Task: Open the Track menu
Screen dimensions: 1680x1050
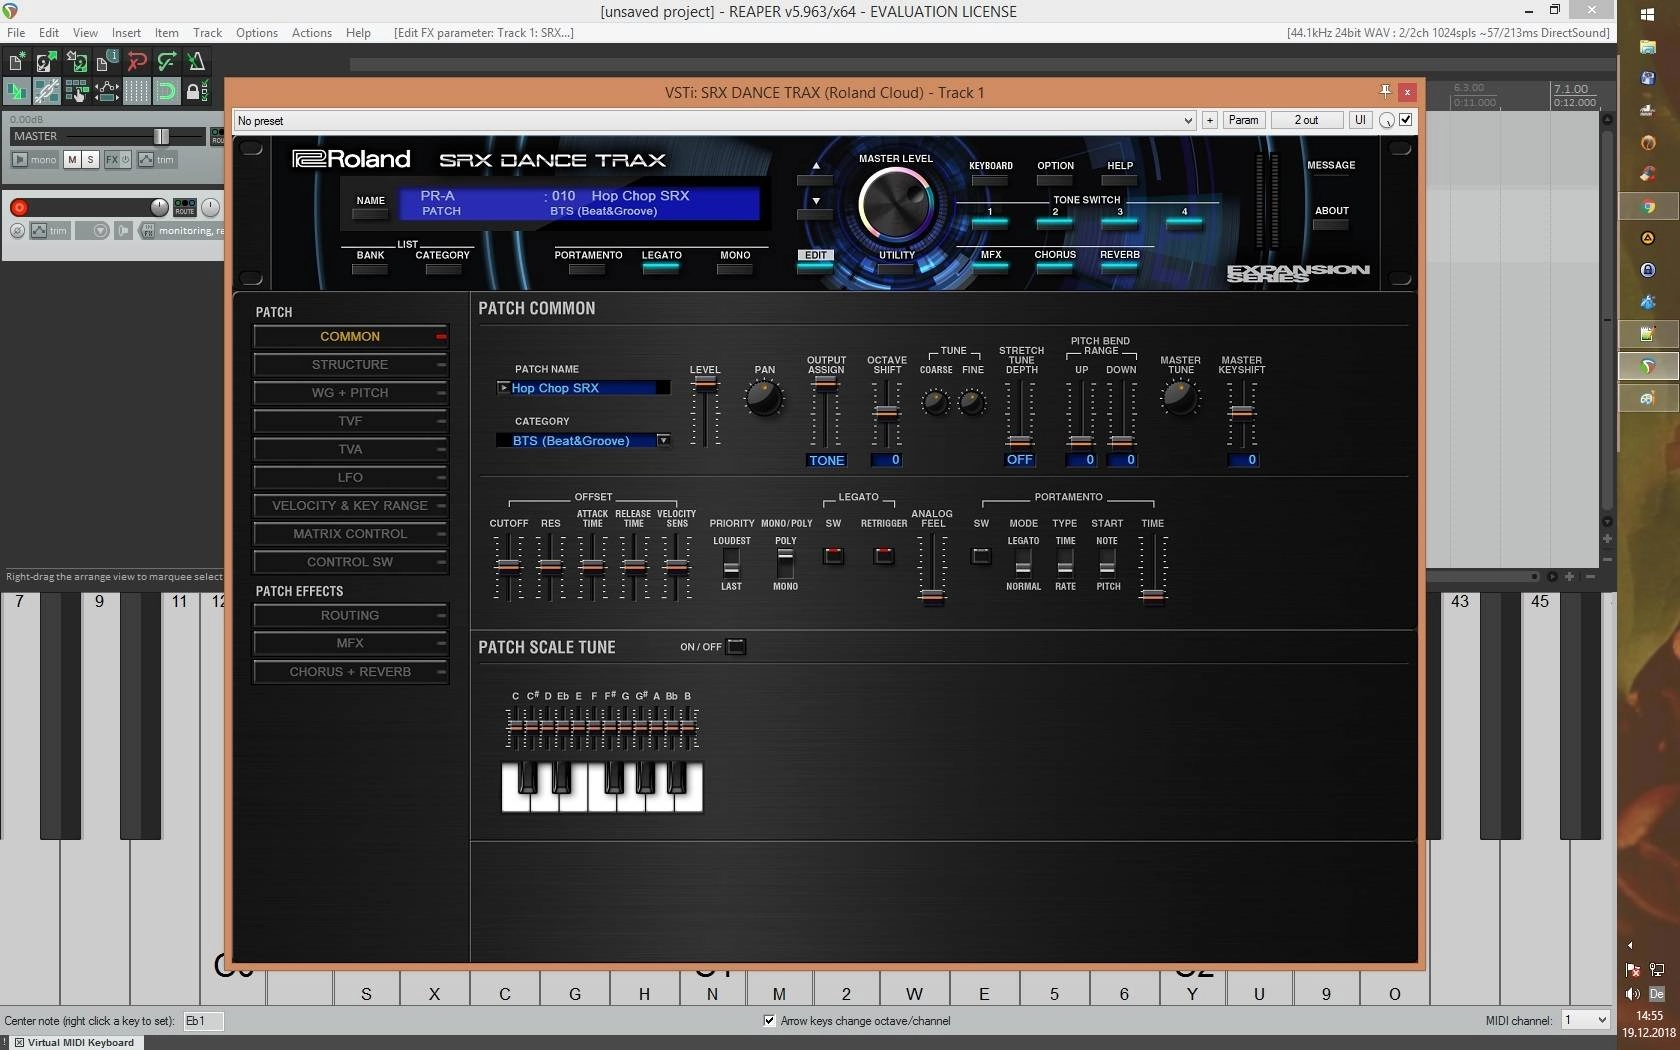Action: 207,33
